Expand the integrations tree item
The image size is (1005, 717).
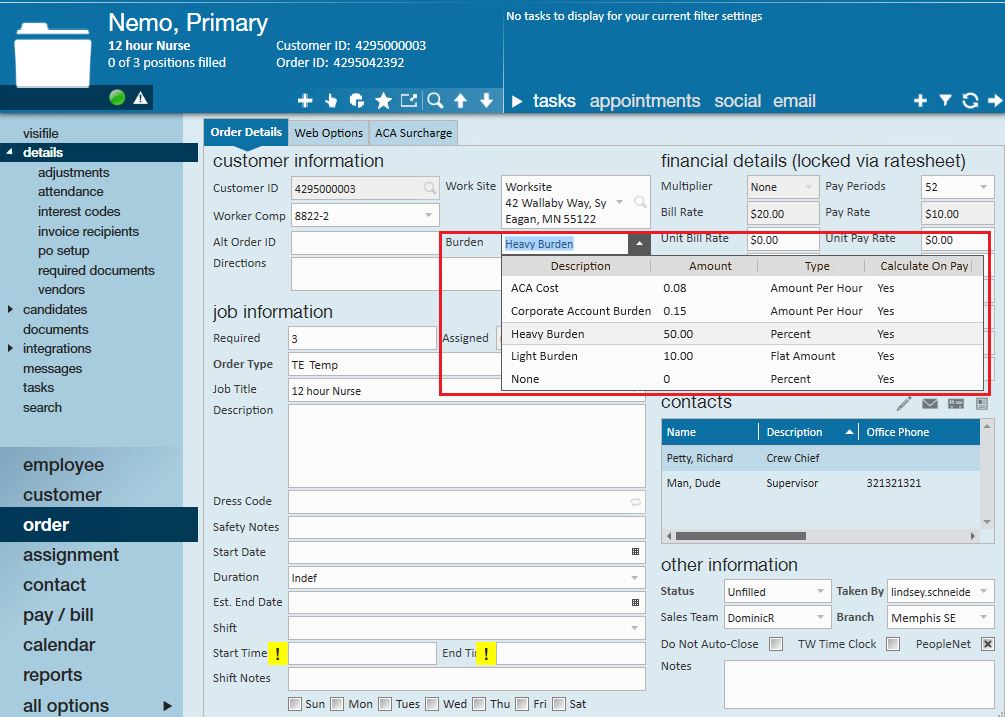coord(10,349)
